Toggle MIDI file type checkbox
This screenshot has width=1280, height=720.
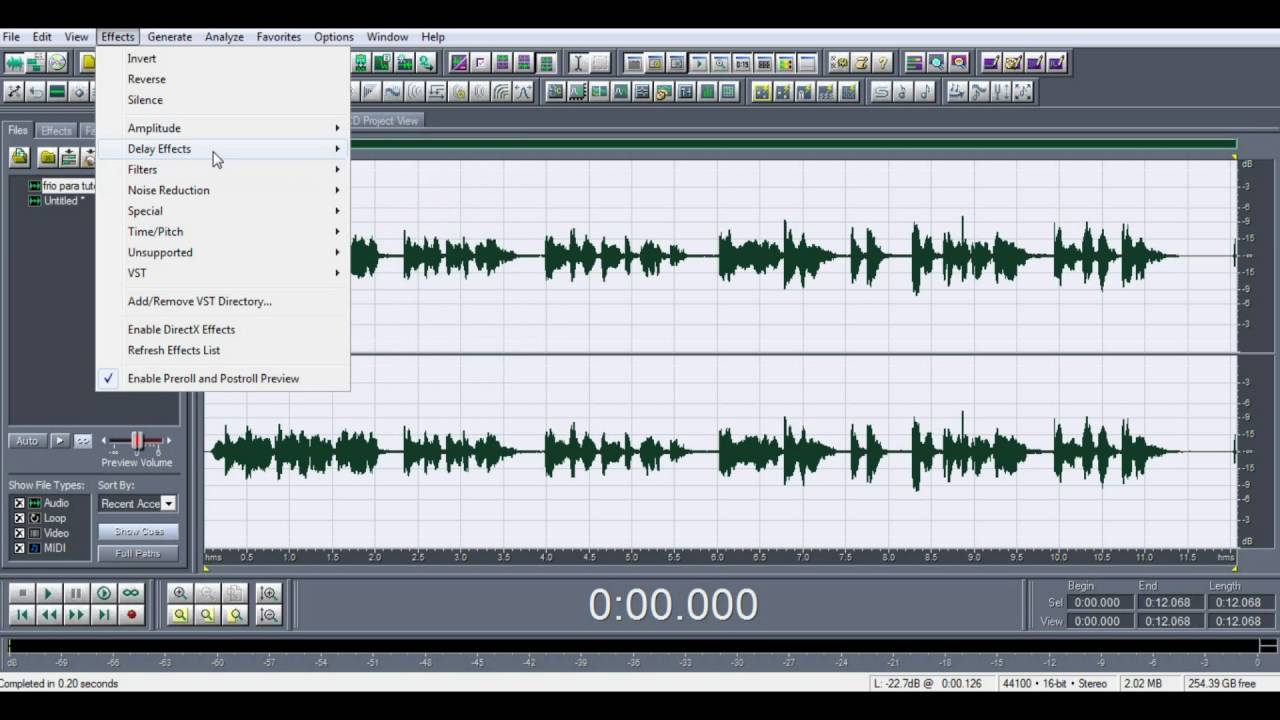click(19, 548)
